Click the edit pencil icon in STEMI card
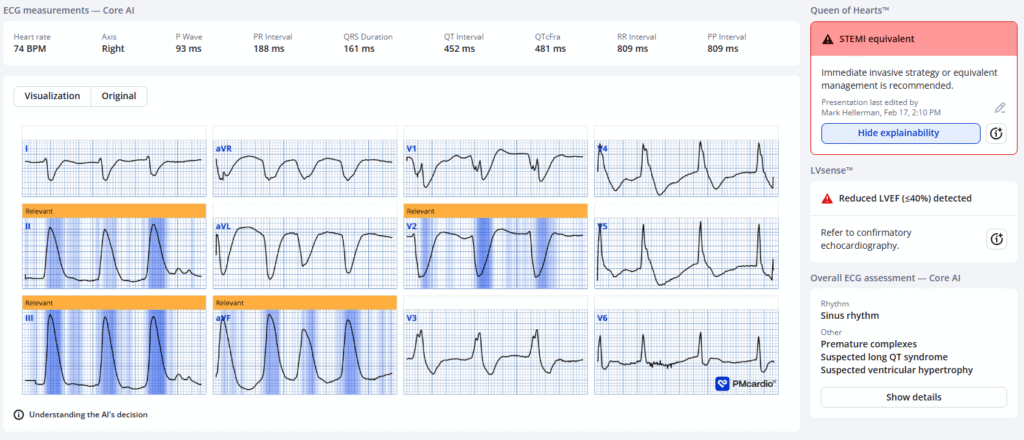1024x440 pixels. [x=999, y=108]
